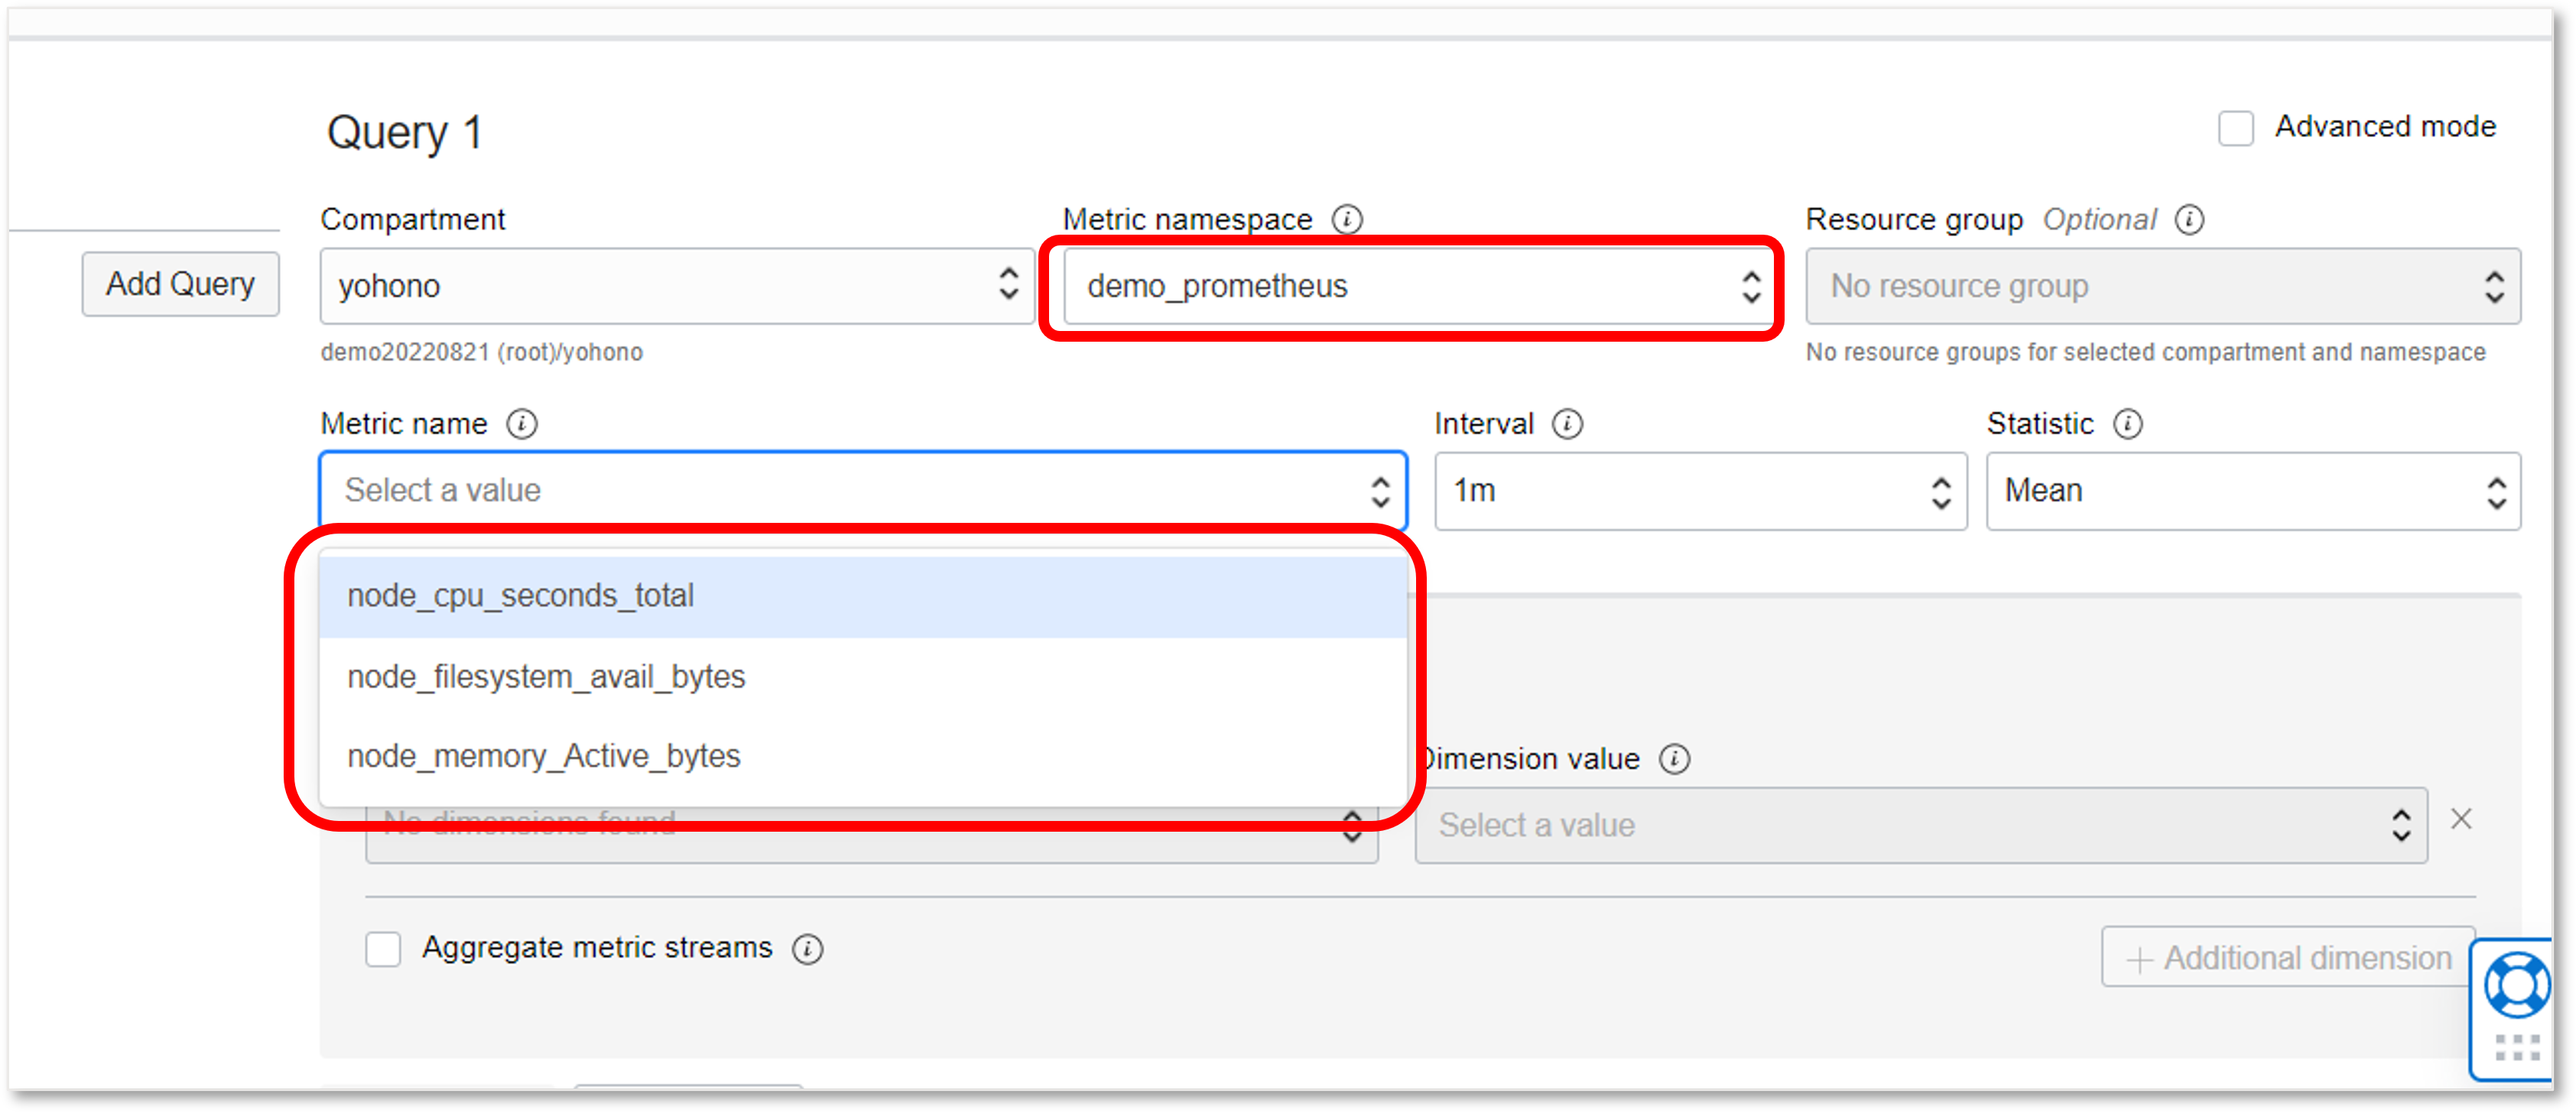Screen dimensions: 2576x1113
Task: Toggle Aggregate metric streams checkbox
Action: (383, 948)
